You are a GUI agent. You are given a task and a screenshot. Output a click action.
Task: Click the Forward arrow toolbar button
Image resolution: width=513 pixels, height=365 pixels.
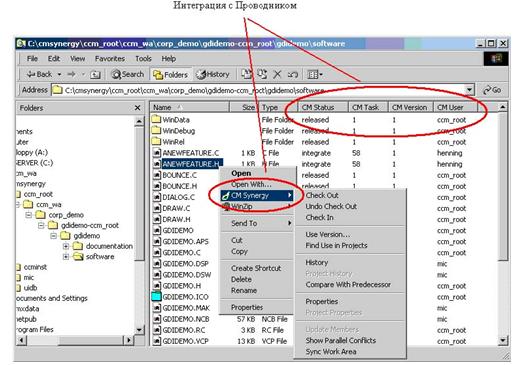click(71, 74)
